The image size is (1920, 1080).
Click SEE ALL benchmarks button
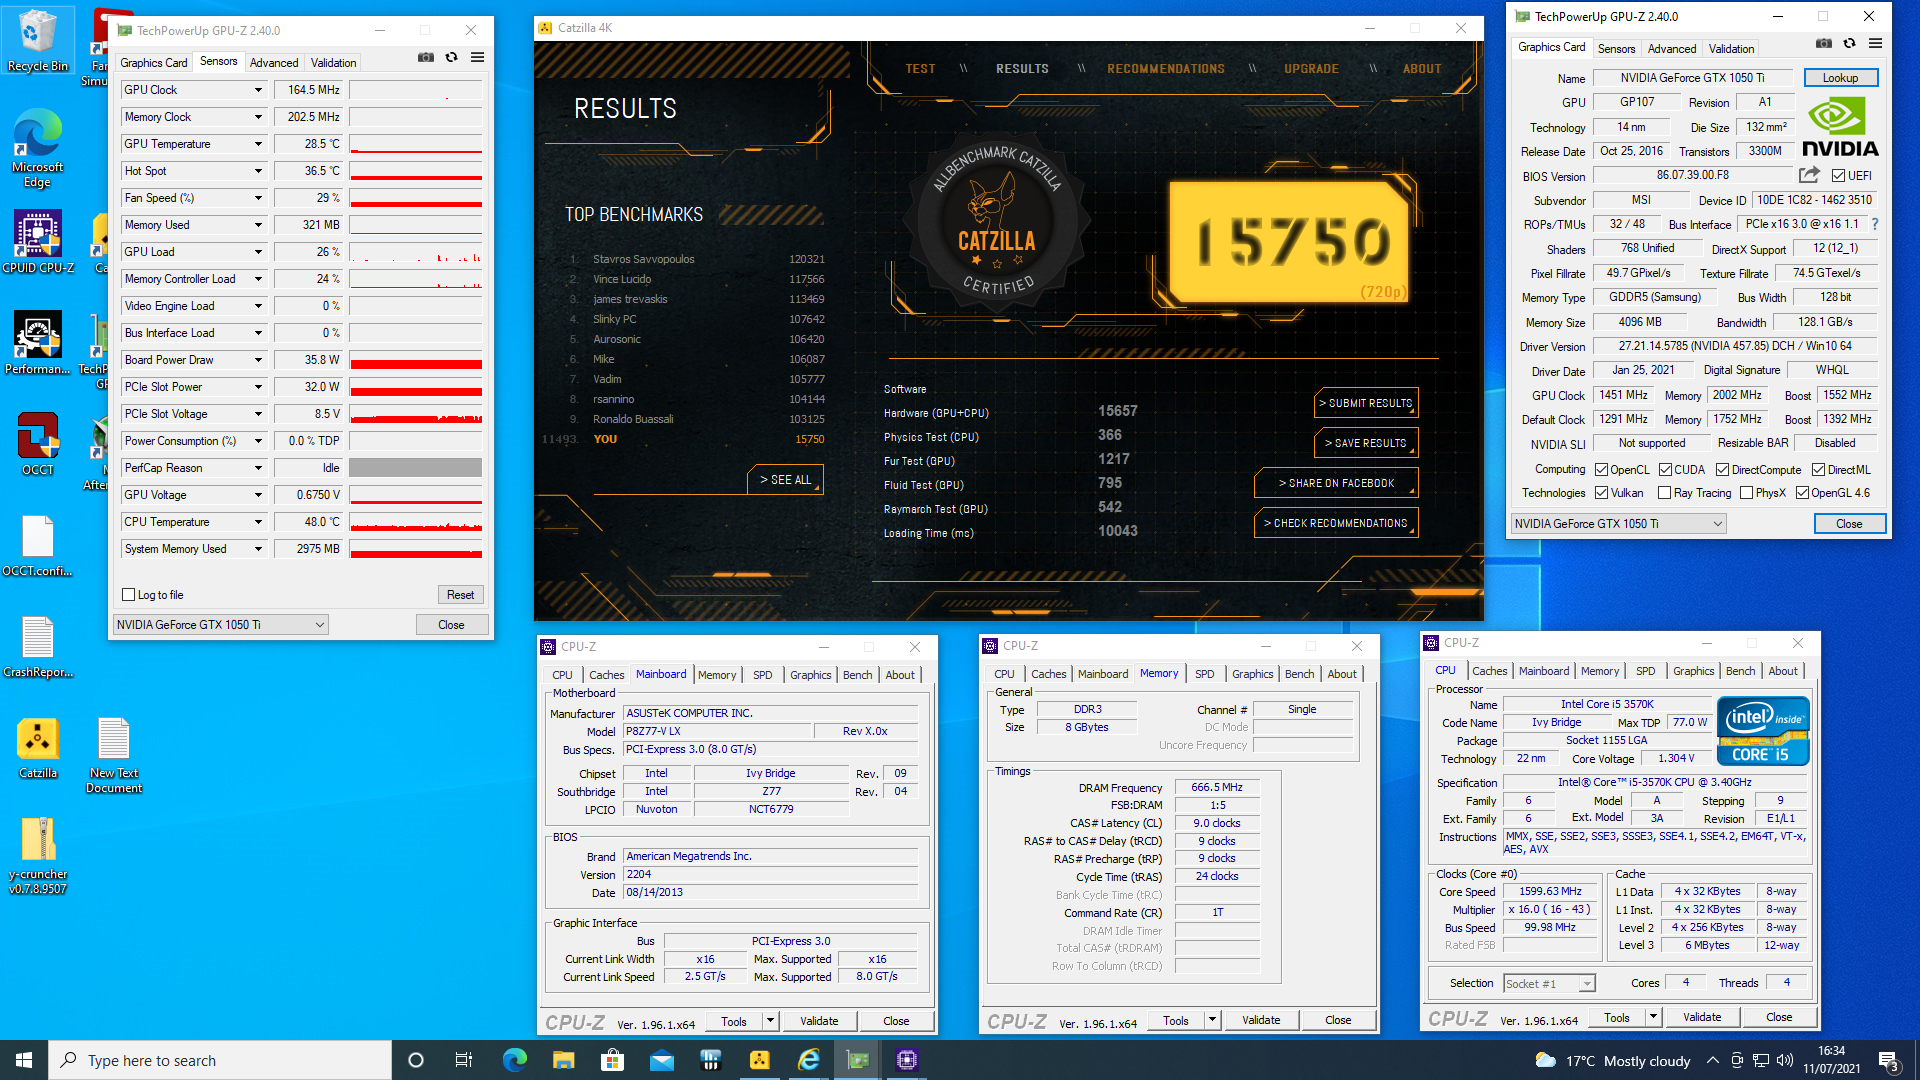(x=785, y=480)
